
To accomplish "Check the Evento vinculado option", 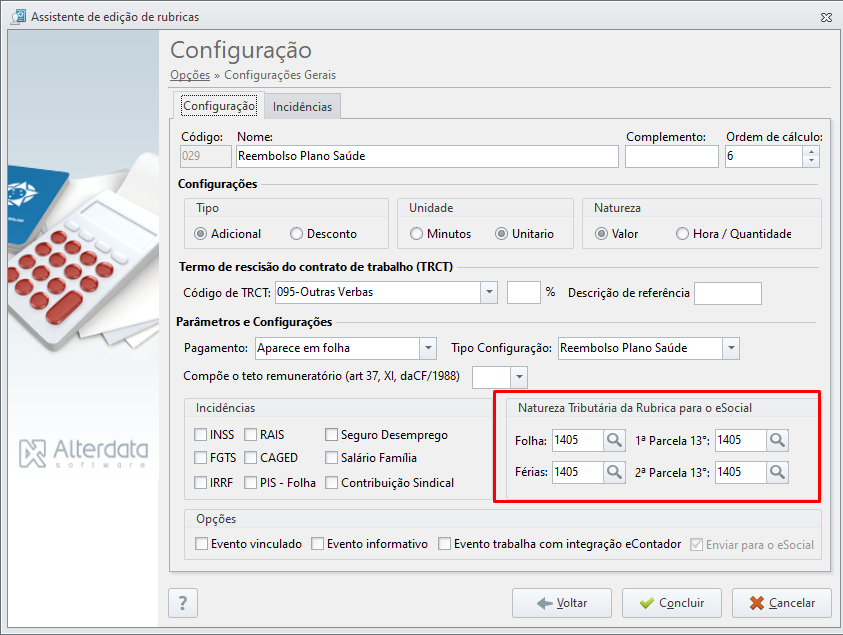I will [202, 544].
